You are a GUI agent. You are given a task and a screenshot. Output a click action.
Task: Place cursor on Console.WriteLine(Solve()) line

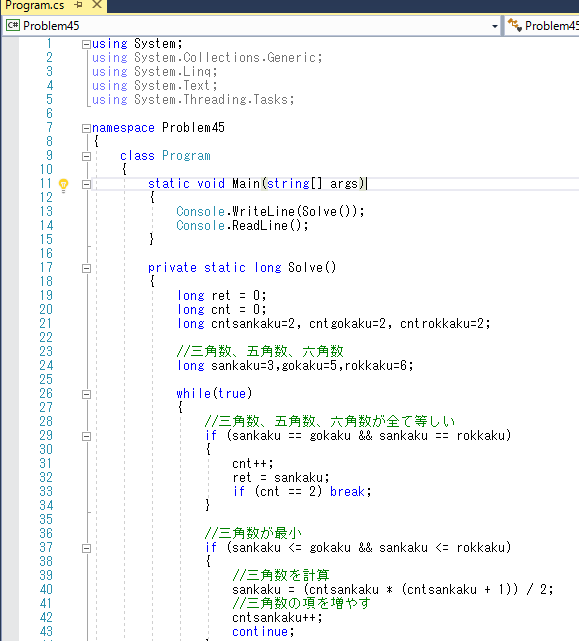pos(270,211)
